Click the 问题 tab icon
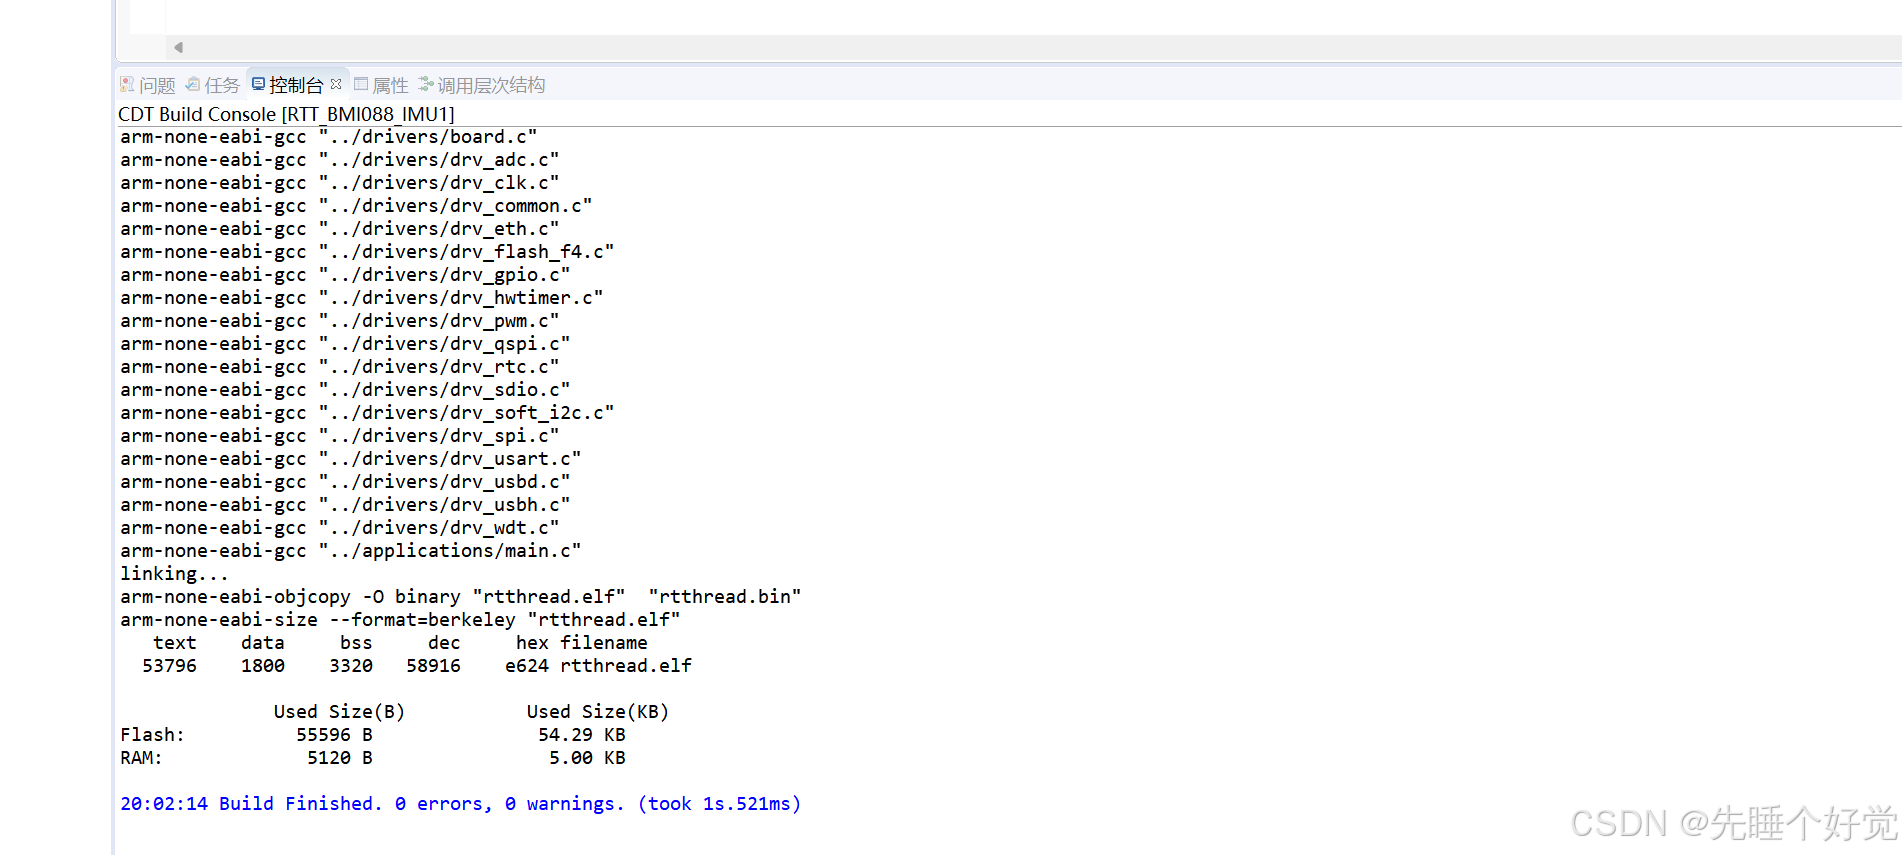The width and height of the screenshot is (1902, 855). [127, 84]
